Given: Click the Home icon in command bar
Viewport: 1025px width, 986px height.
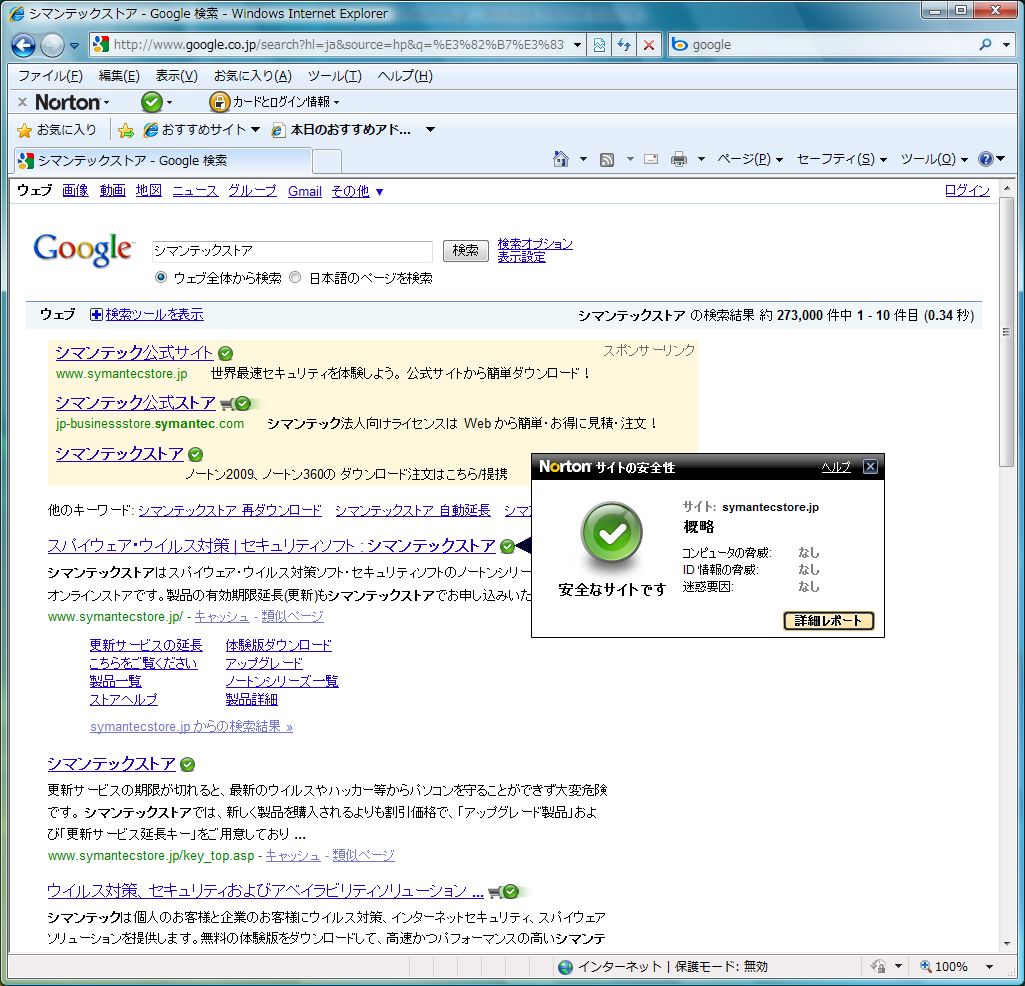Looking at the screenshot, I should [x=560, y=159].
